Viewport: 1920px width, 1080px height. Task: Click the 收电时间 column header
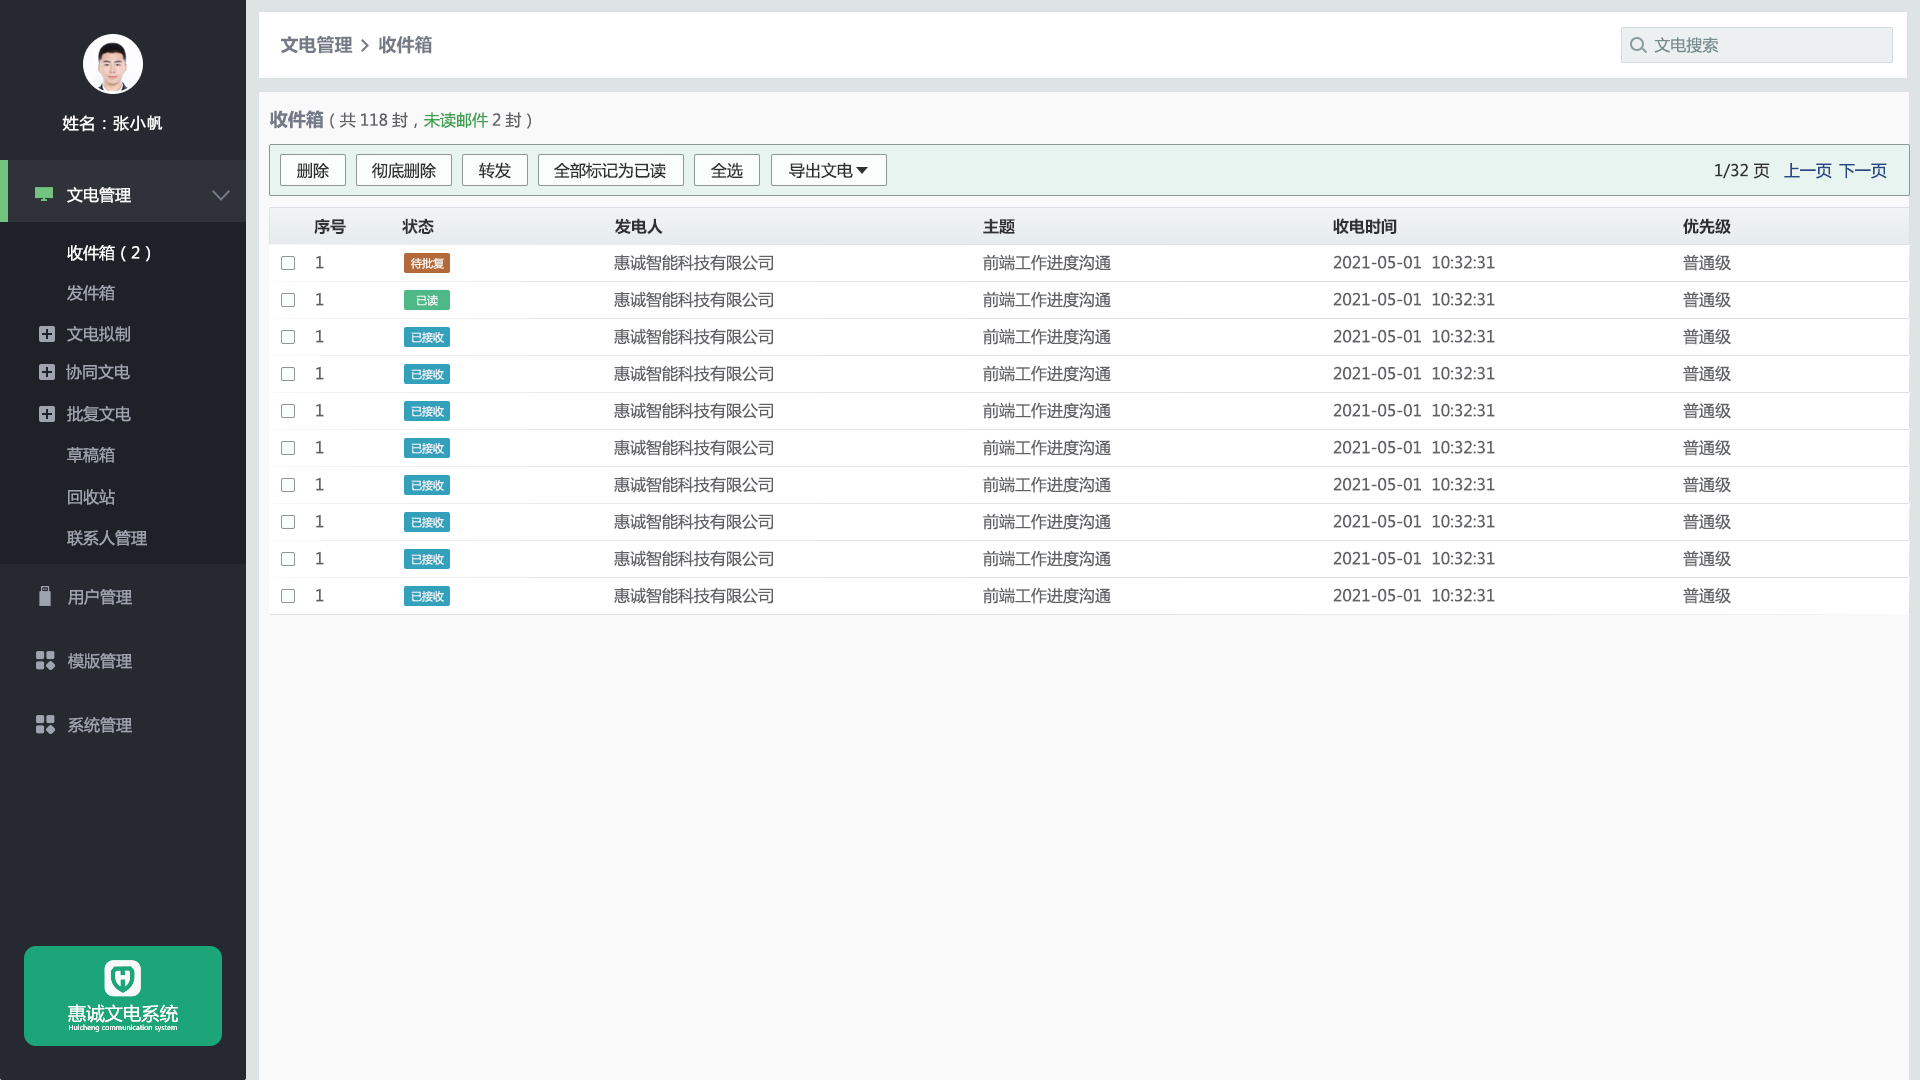coord(1365,227)
